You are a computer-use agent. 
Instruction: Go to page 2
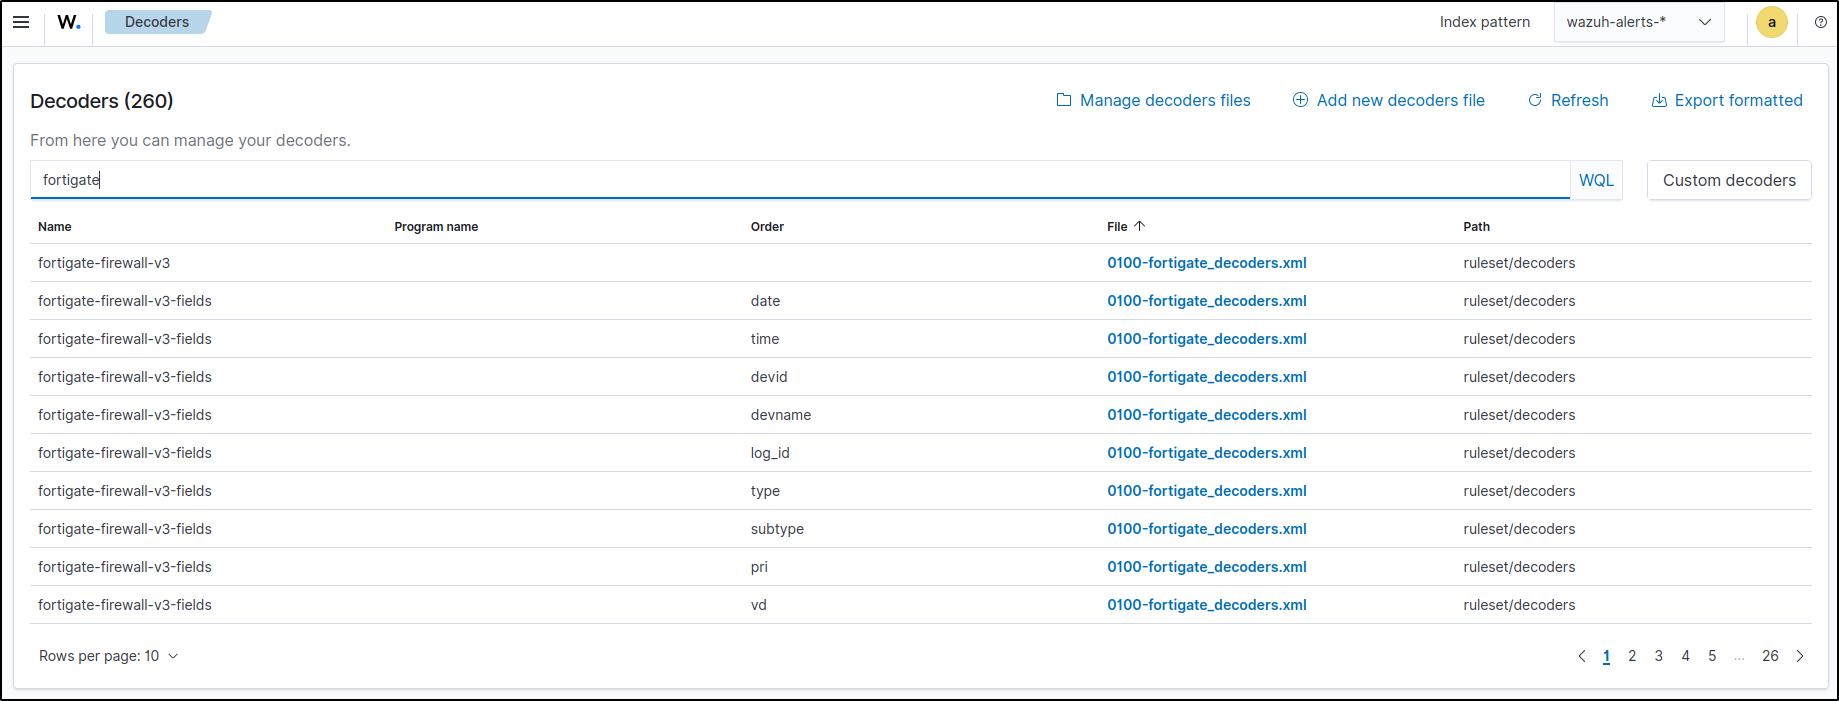1632,656
